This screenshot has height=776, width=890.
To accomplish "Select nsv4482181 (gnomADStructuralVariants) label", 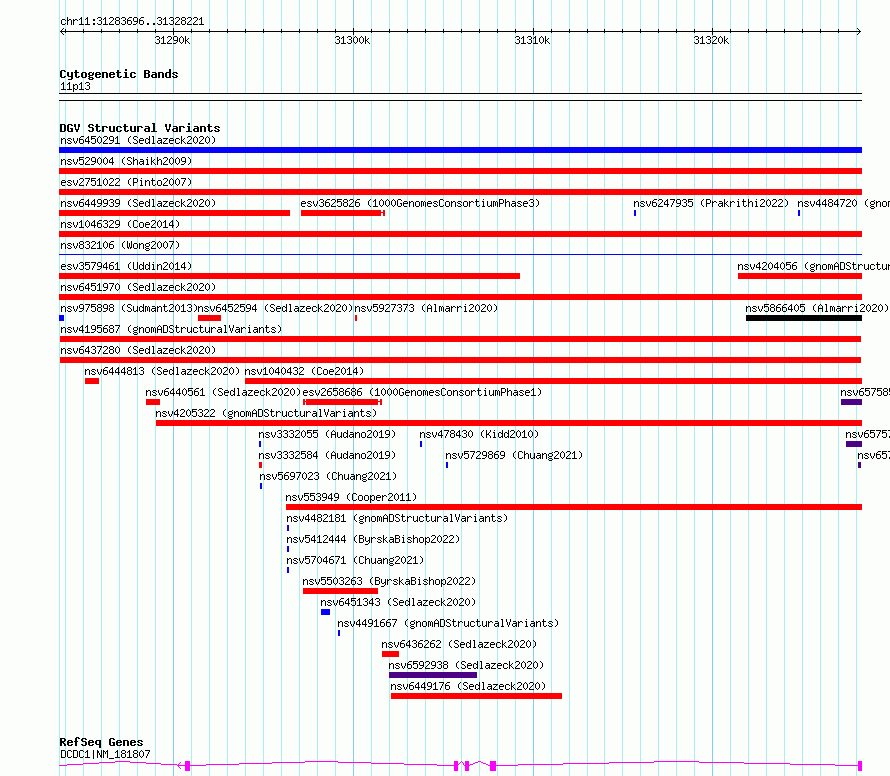I will pos(397,518).
